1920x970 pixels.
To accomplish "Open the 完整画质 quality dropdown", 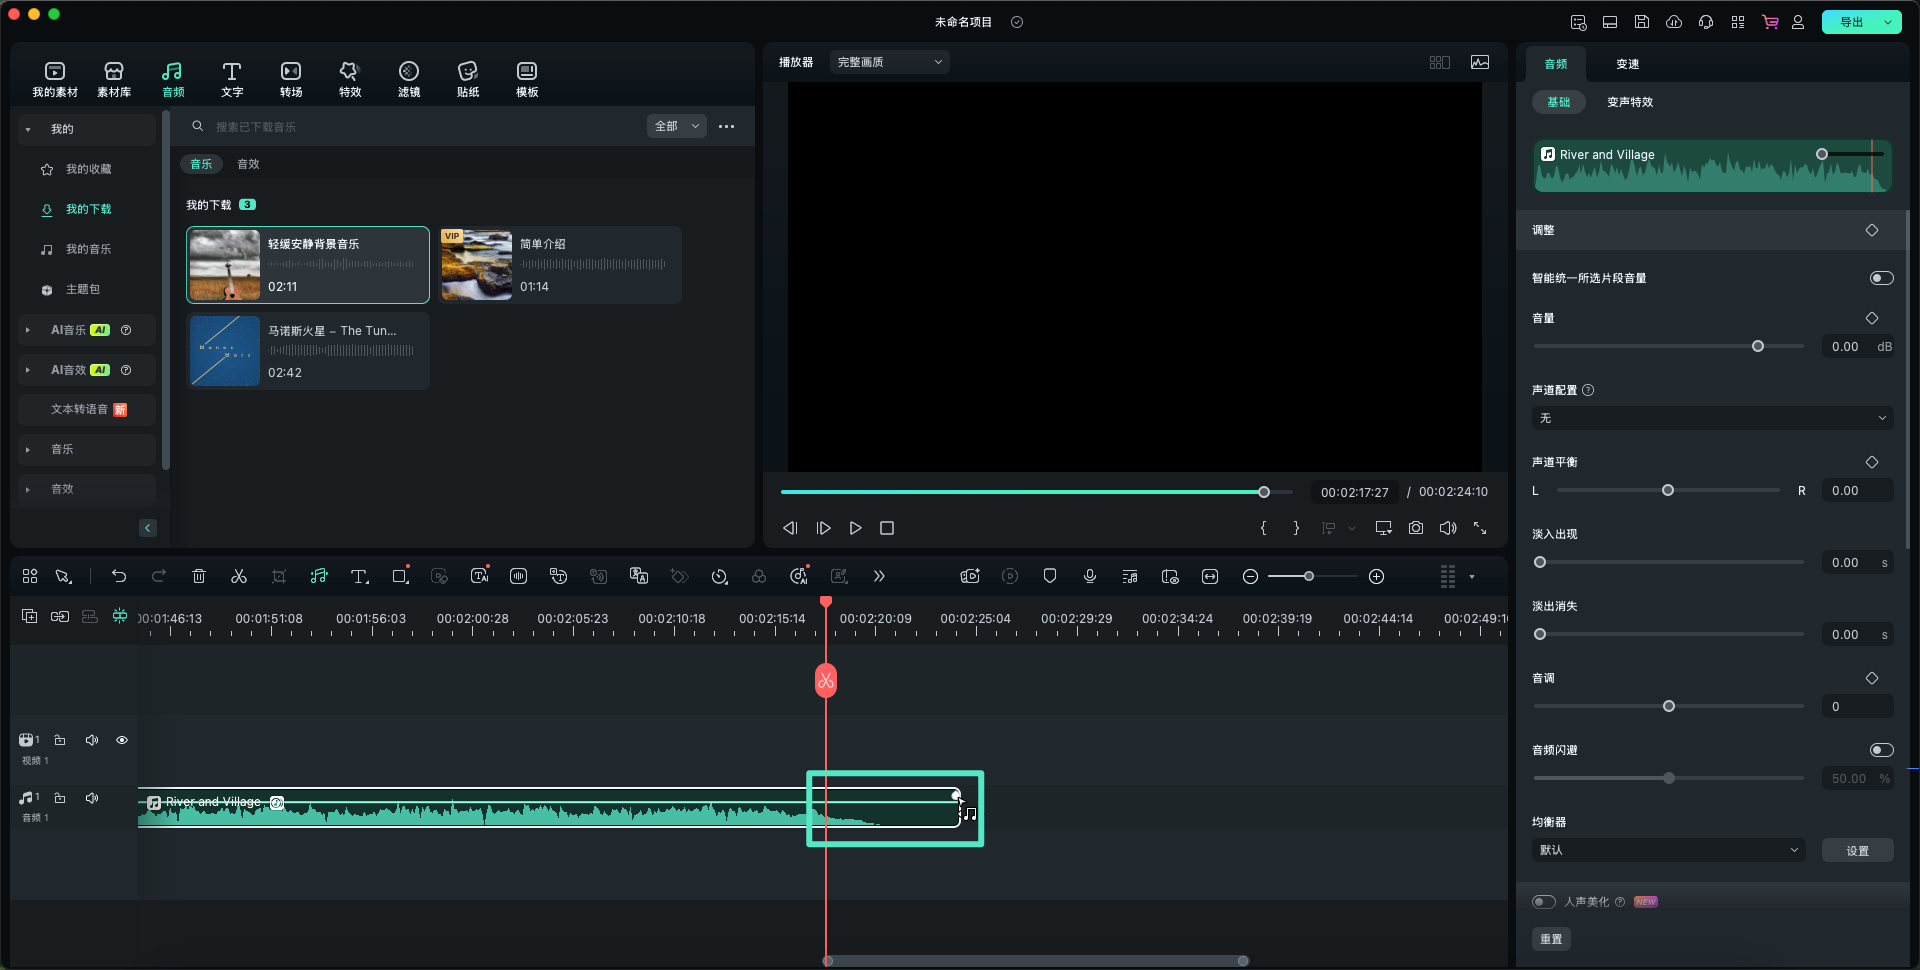I will [x=889, y=62].
